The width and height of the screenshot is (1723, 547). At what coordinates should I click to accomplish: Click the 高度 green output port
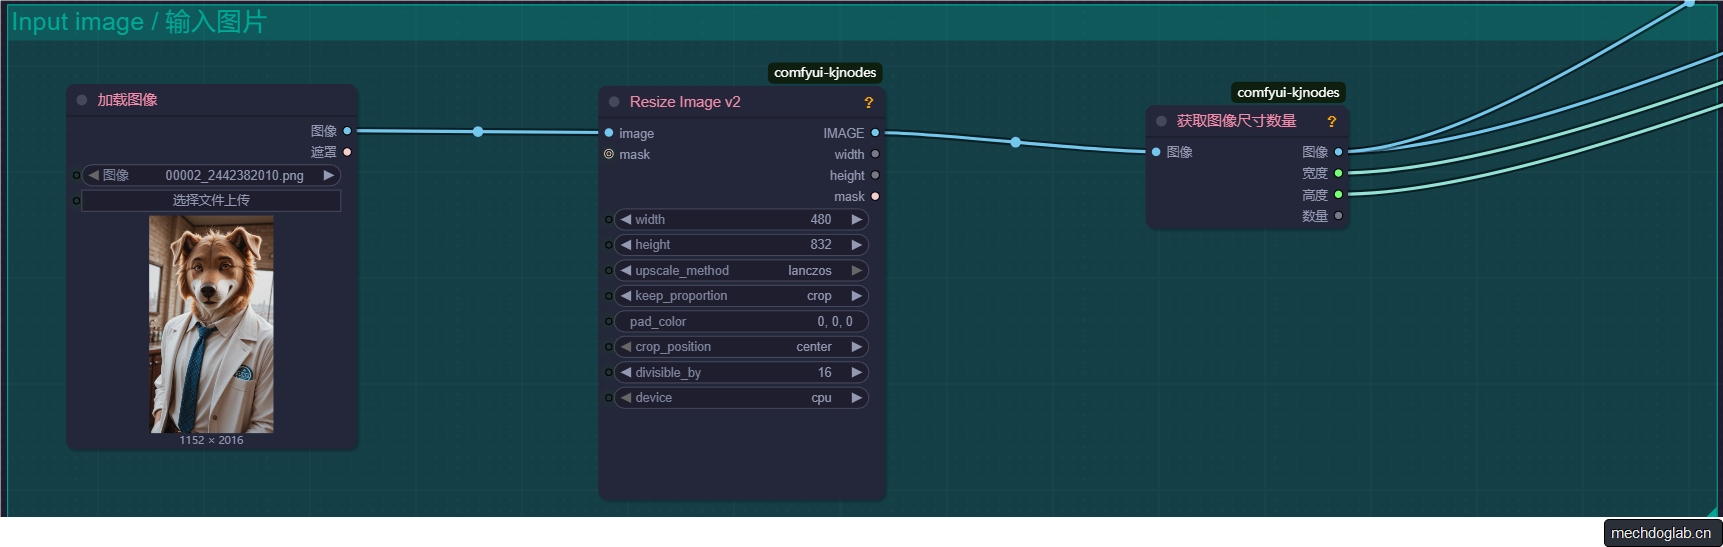tap(1338, 195)
